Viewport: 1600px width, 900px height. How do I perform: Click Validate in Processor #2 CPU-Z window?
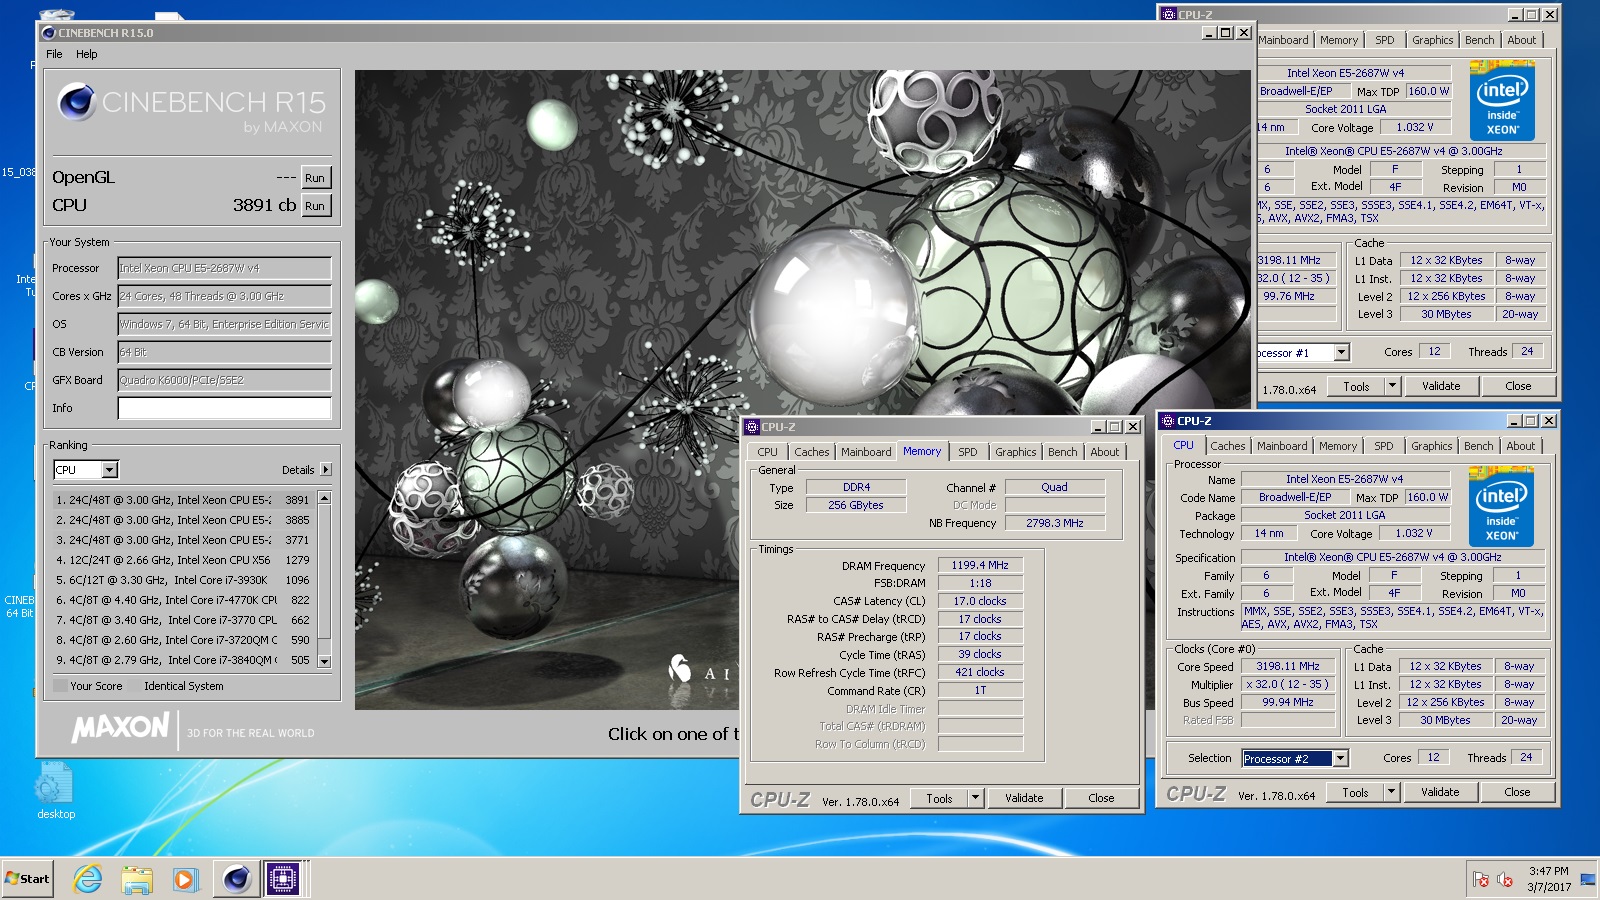[1440, 792]
